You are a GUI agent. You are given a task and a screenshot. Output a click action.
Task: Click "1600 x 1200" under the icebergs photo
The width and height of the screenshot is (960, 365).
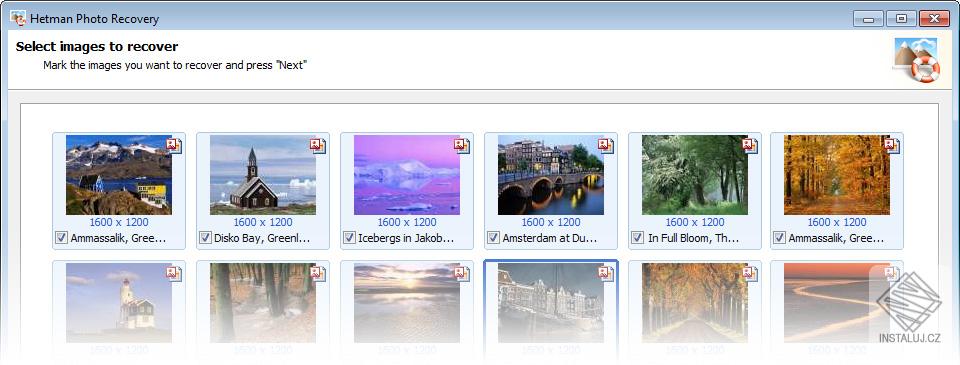coord(407,222)
